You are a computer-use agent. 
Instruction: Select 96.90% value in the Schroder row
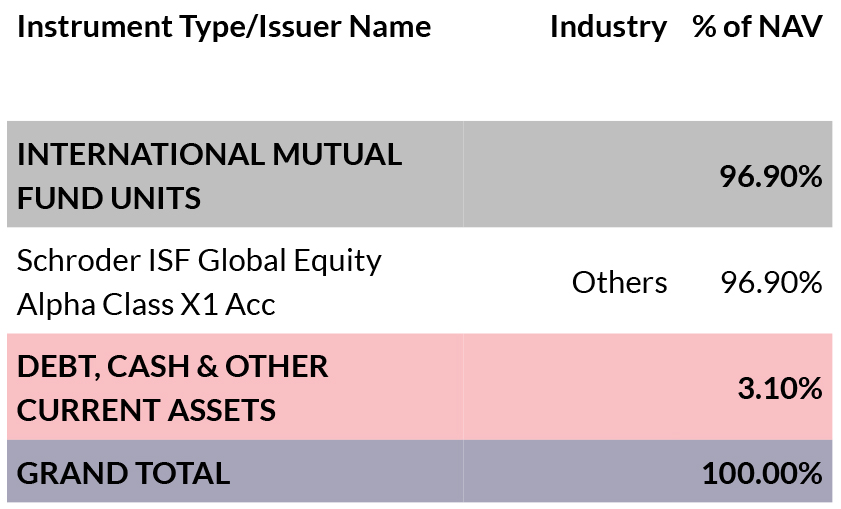(770, 283)
